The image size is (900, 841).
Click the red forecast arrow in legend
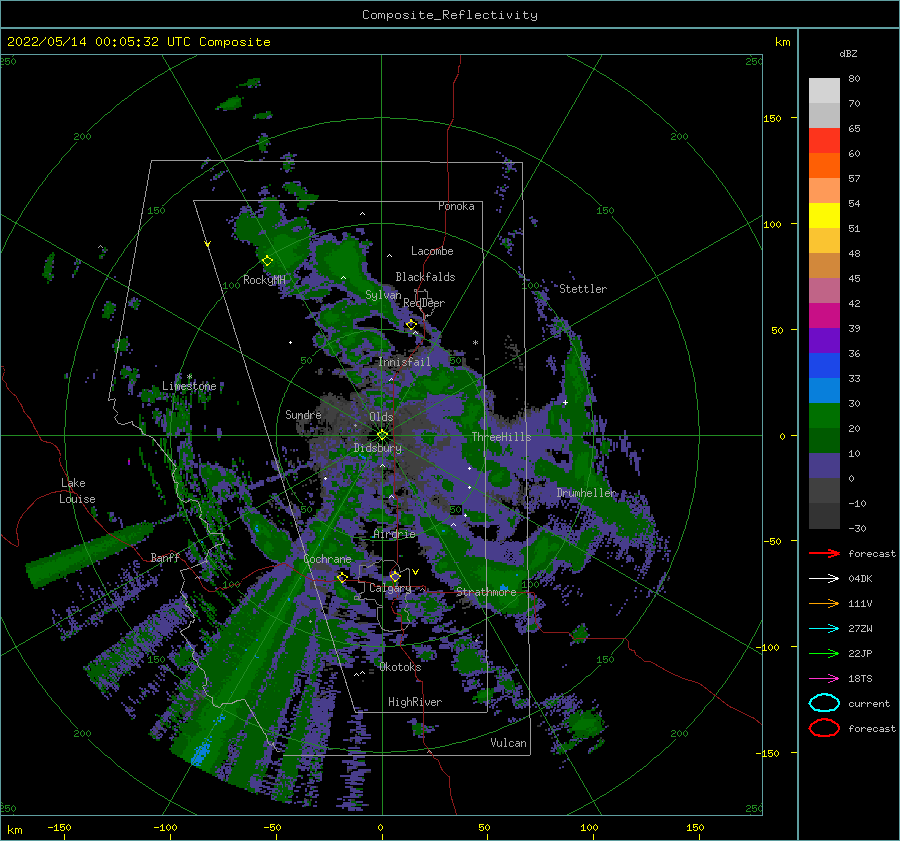click(x=824, y=553)
